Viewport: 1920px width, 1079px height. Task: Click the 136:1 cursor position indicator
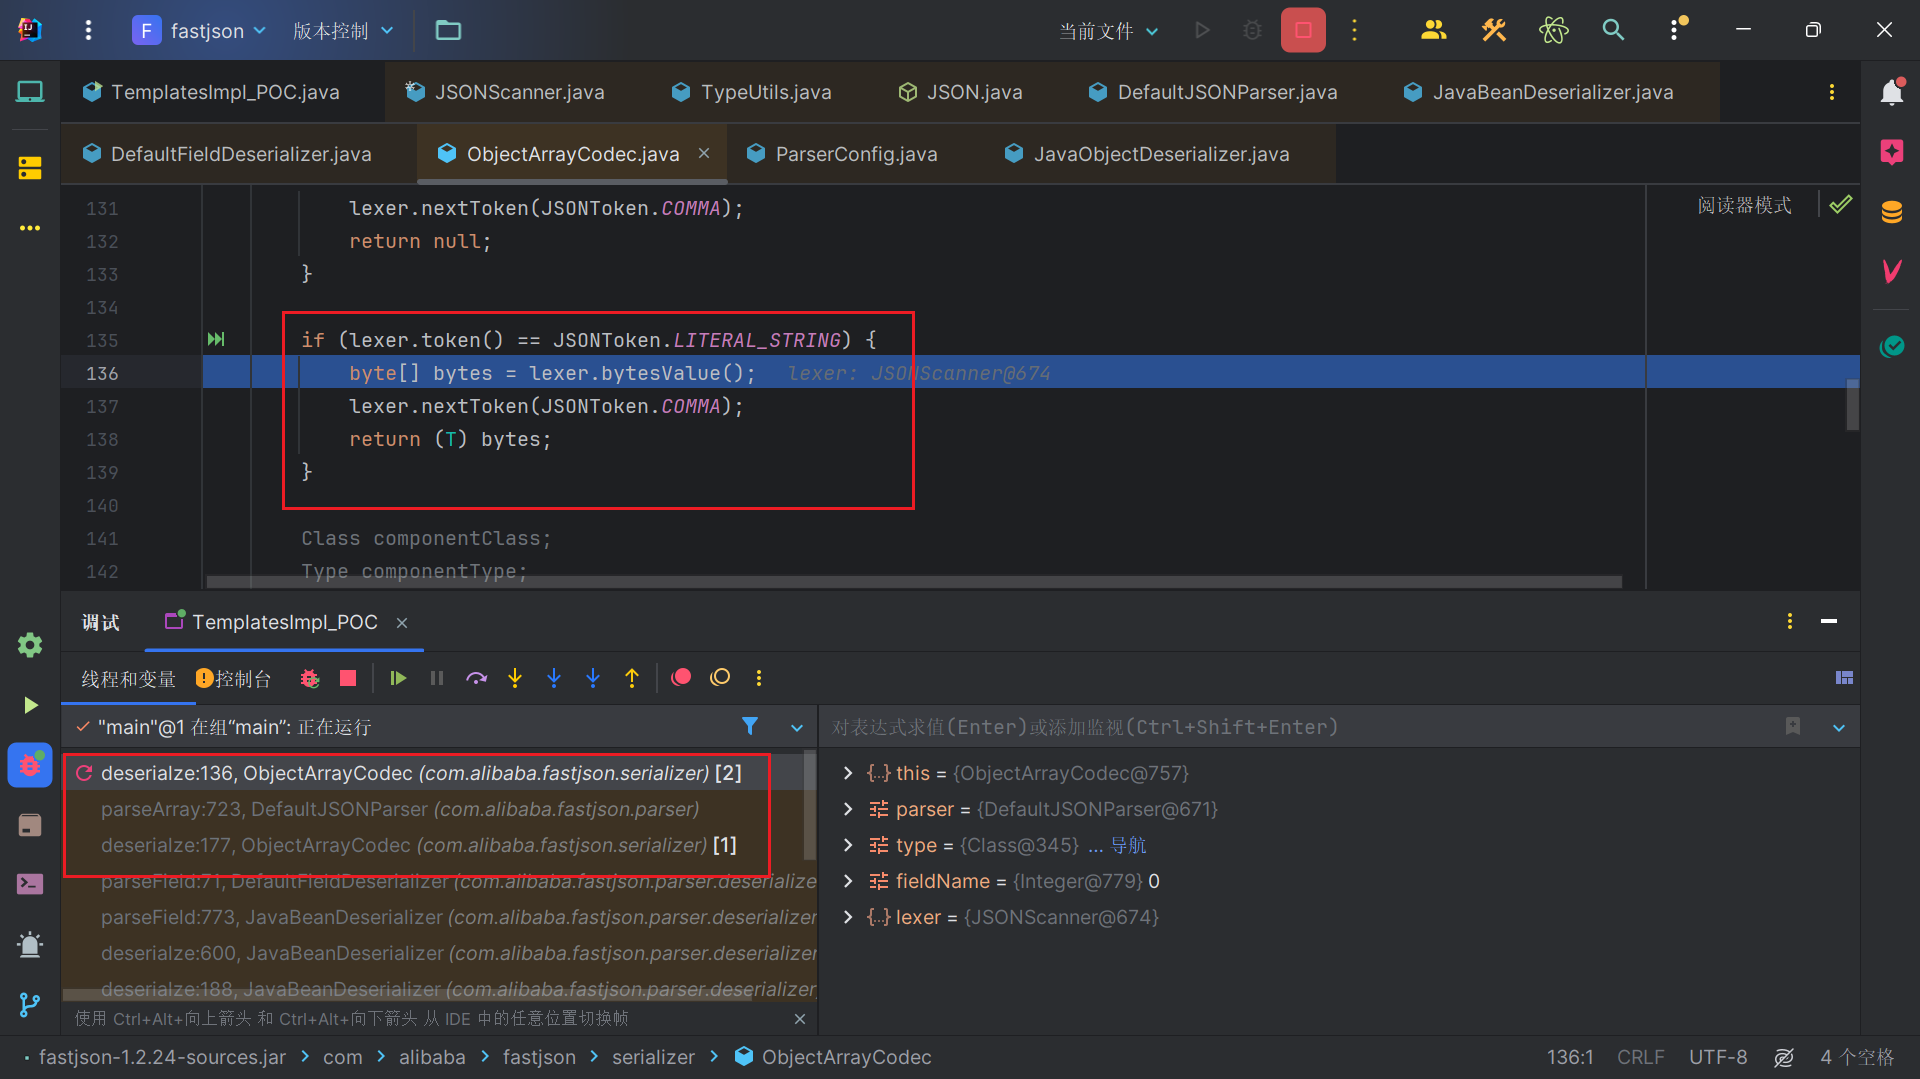(x=1570, y=1057)
